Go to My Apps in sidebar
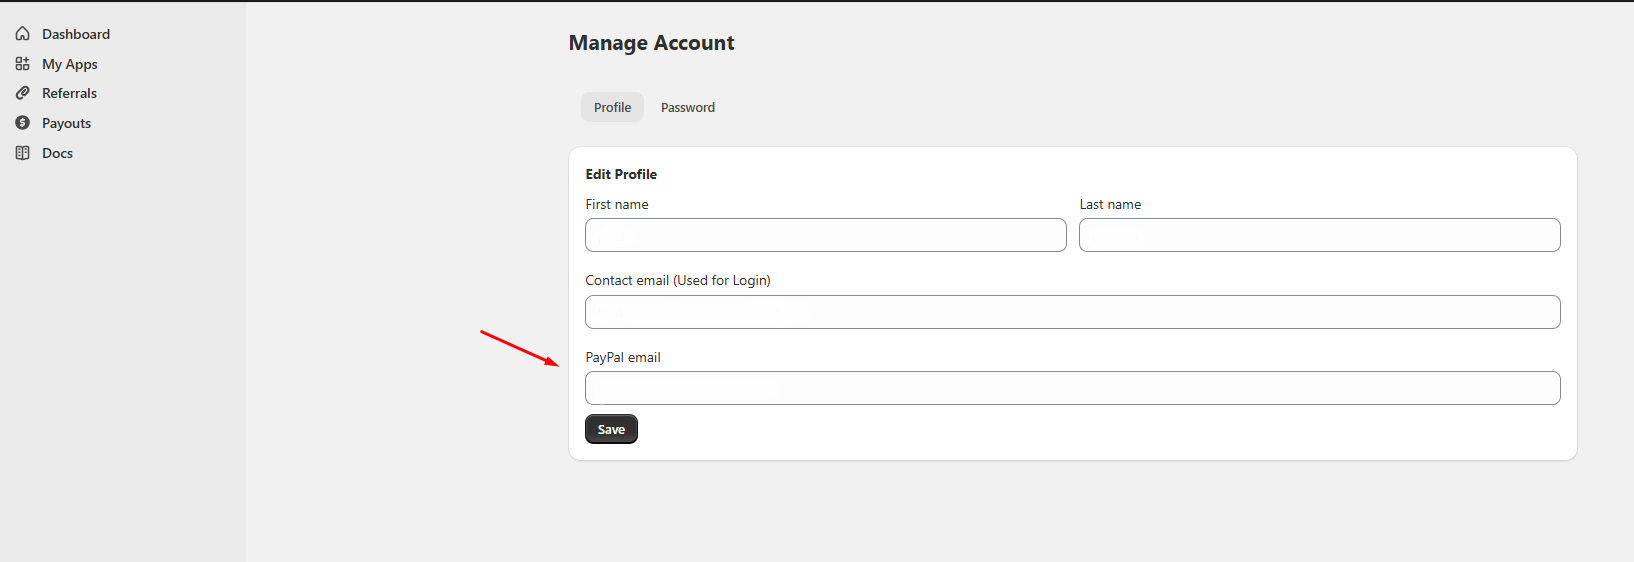The image size is (1634, 562). (70, 64)
